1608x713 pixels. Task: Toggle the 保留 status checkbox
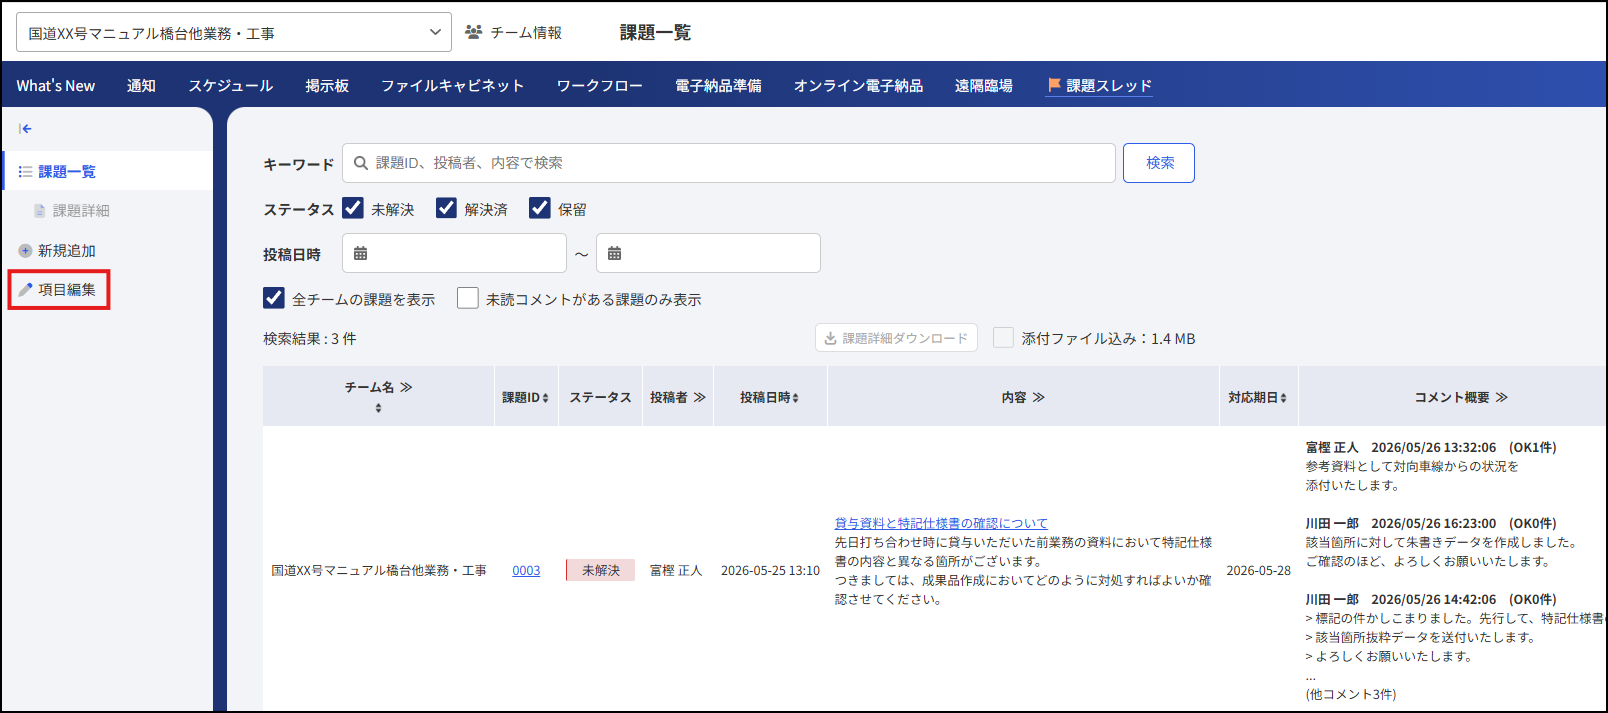pyautogui.click(x=540, y=208)
